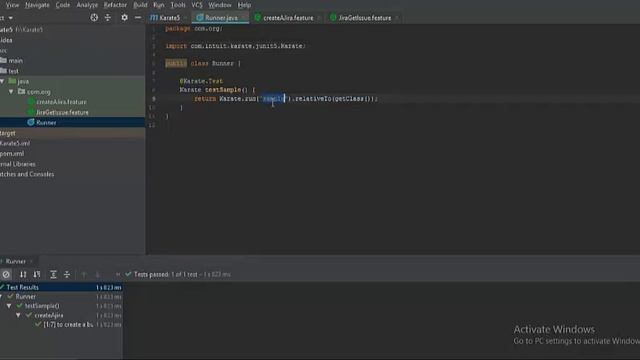Open the View menu
The height and width of the screenshot is (360, 640).
point(12,5)
